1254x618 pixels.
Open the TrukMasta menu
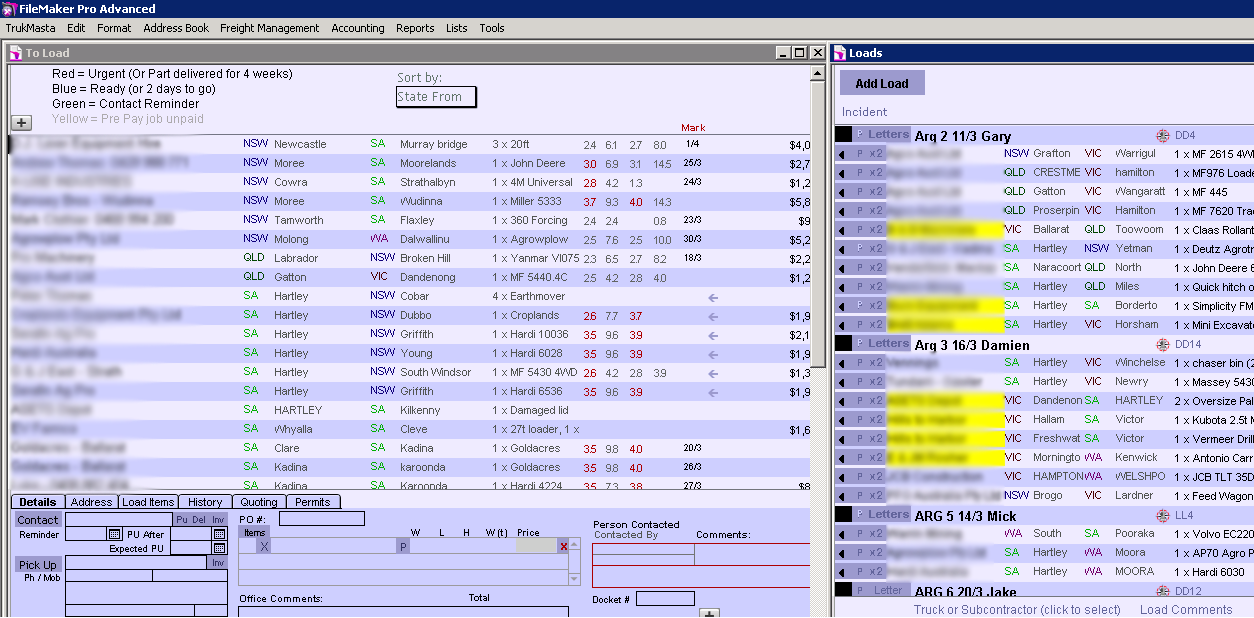[31, 28]
